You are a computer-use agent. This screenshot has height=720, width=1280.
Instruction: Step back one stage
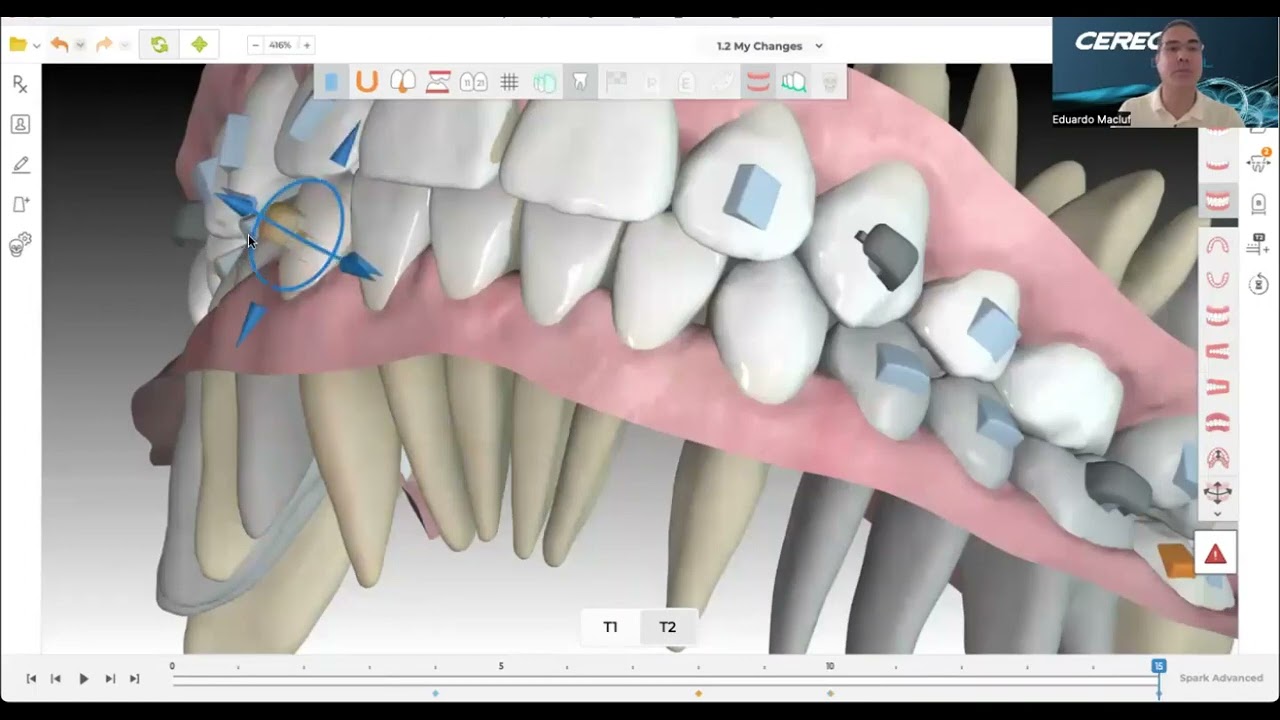point(56,678)
